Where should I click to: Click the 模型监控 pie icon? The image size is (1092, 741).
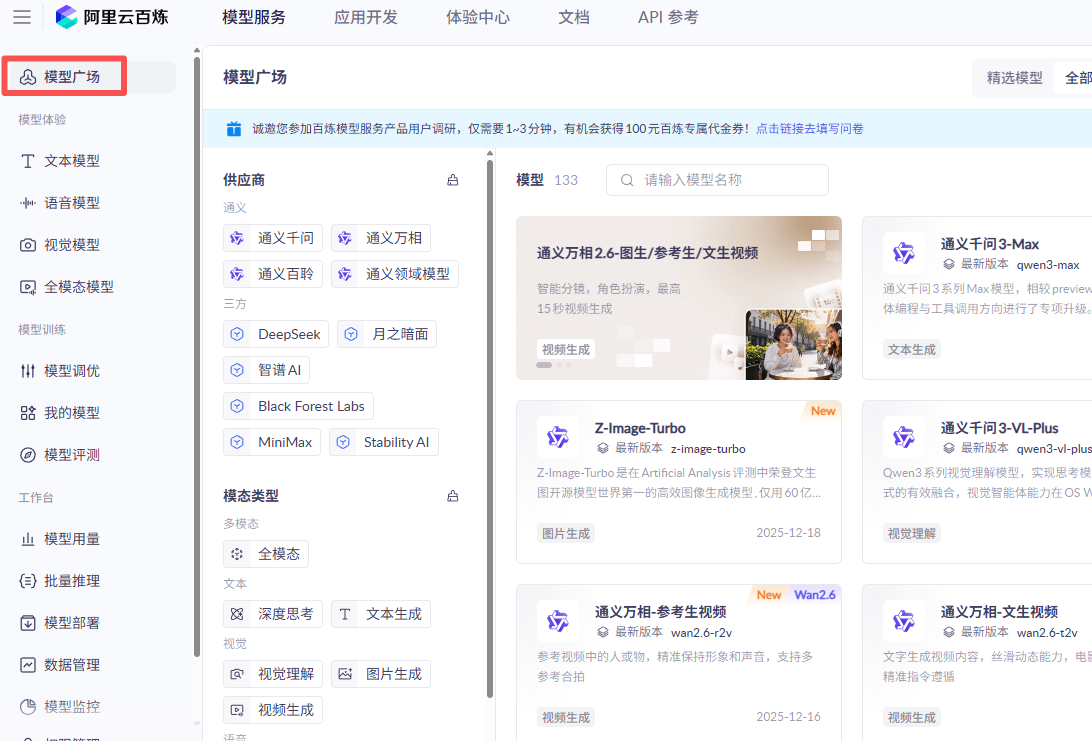[28, 707]
